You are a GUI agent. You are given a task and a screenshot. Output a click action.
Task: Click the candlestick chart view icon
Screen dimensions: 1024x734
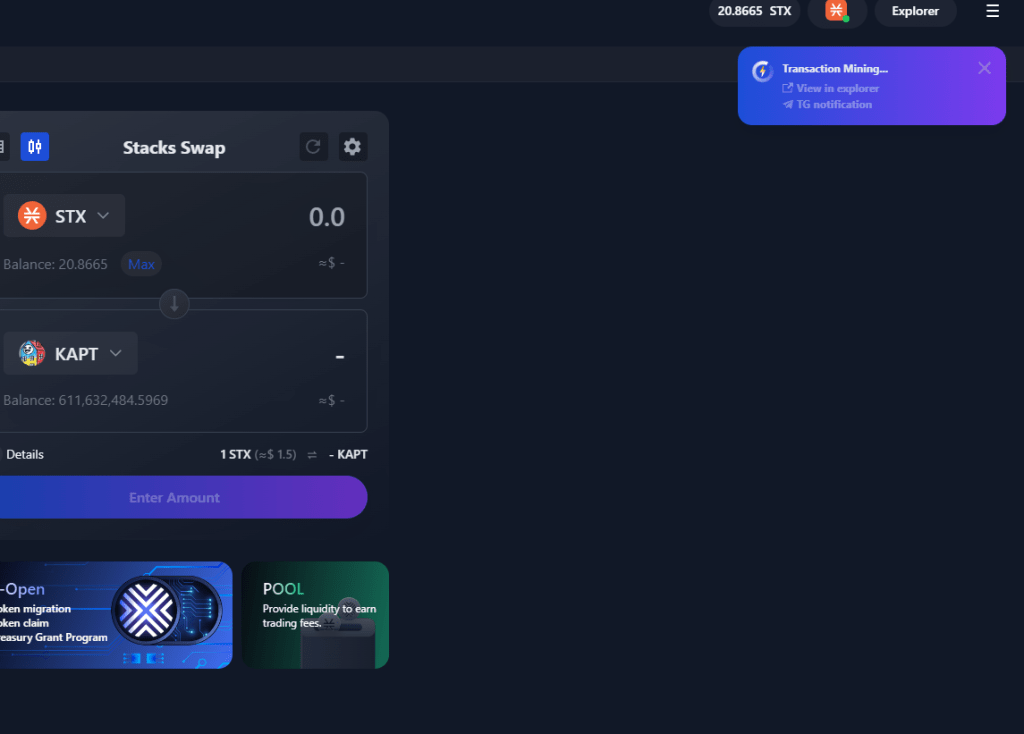35,147
